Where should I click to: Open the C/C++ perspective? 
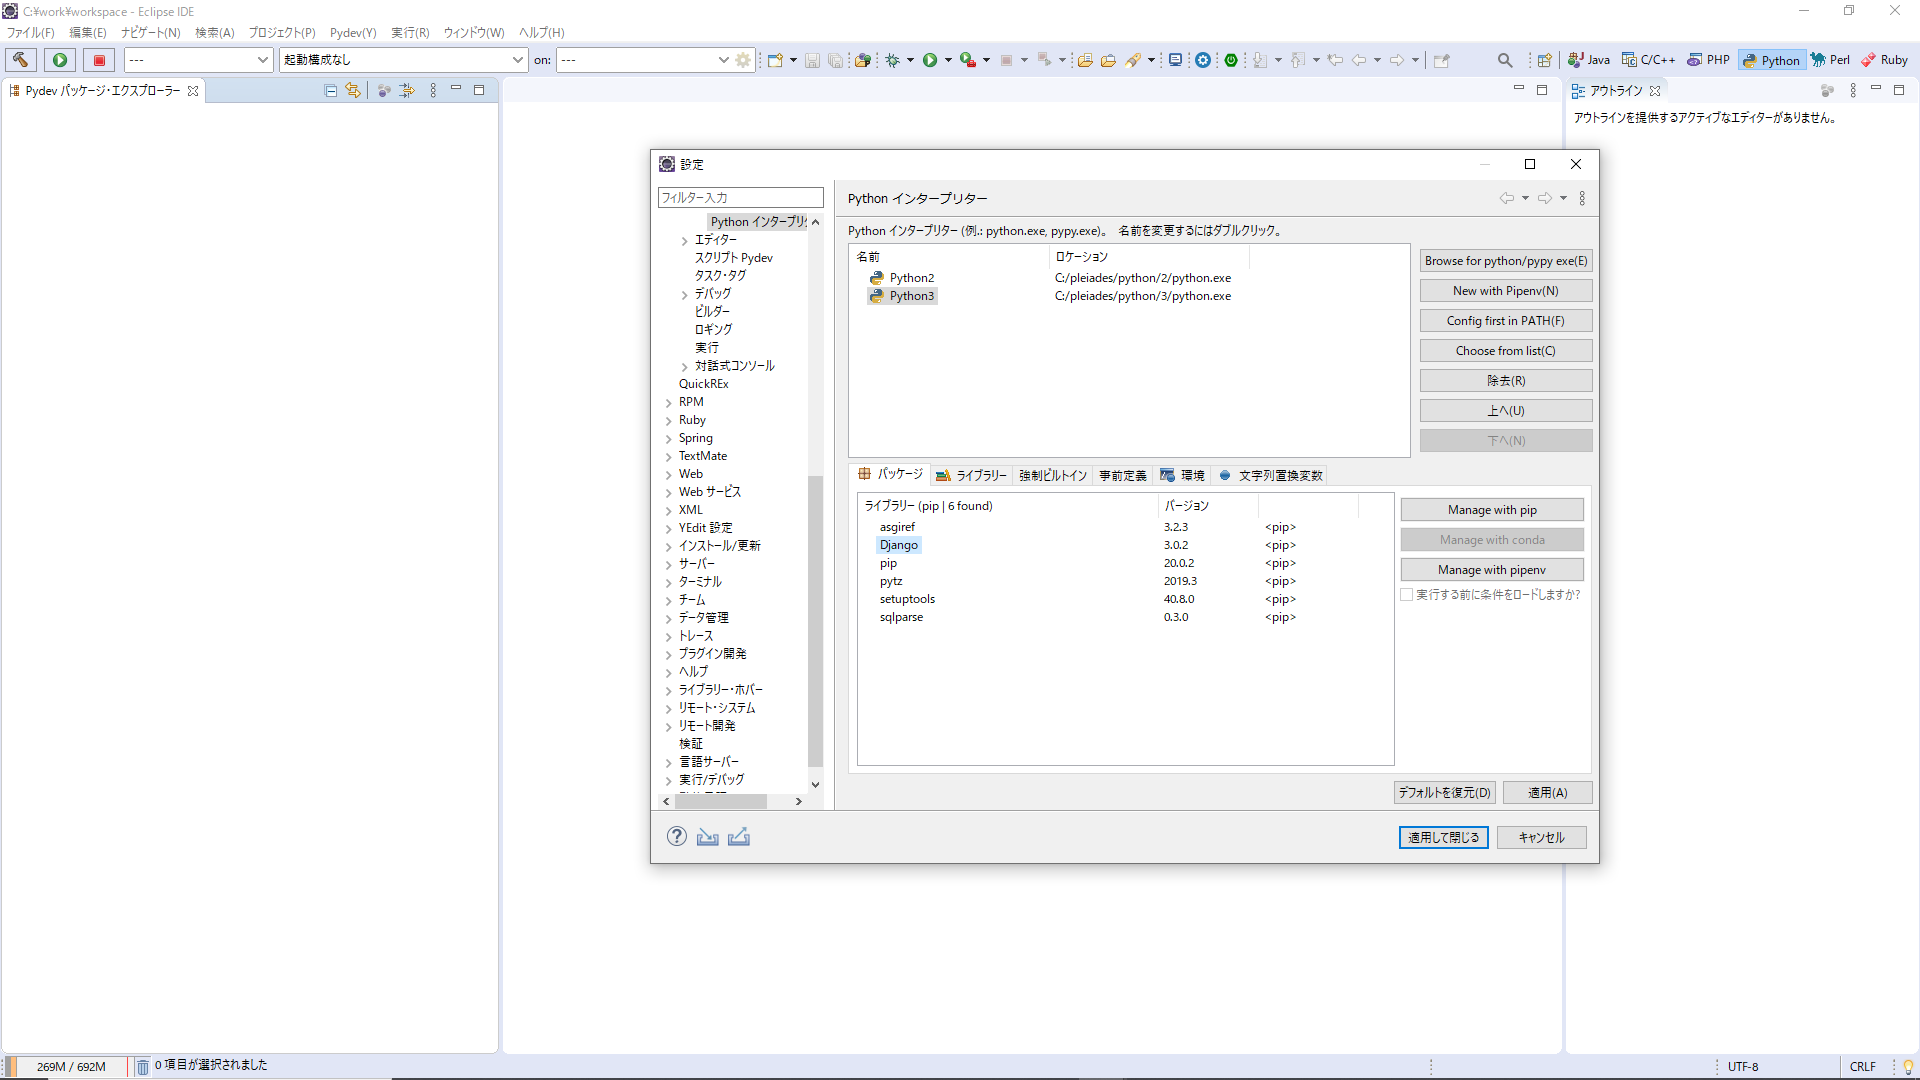1648,60
